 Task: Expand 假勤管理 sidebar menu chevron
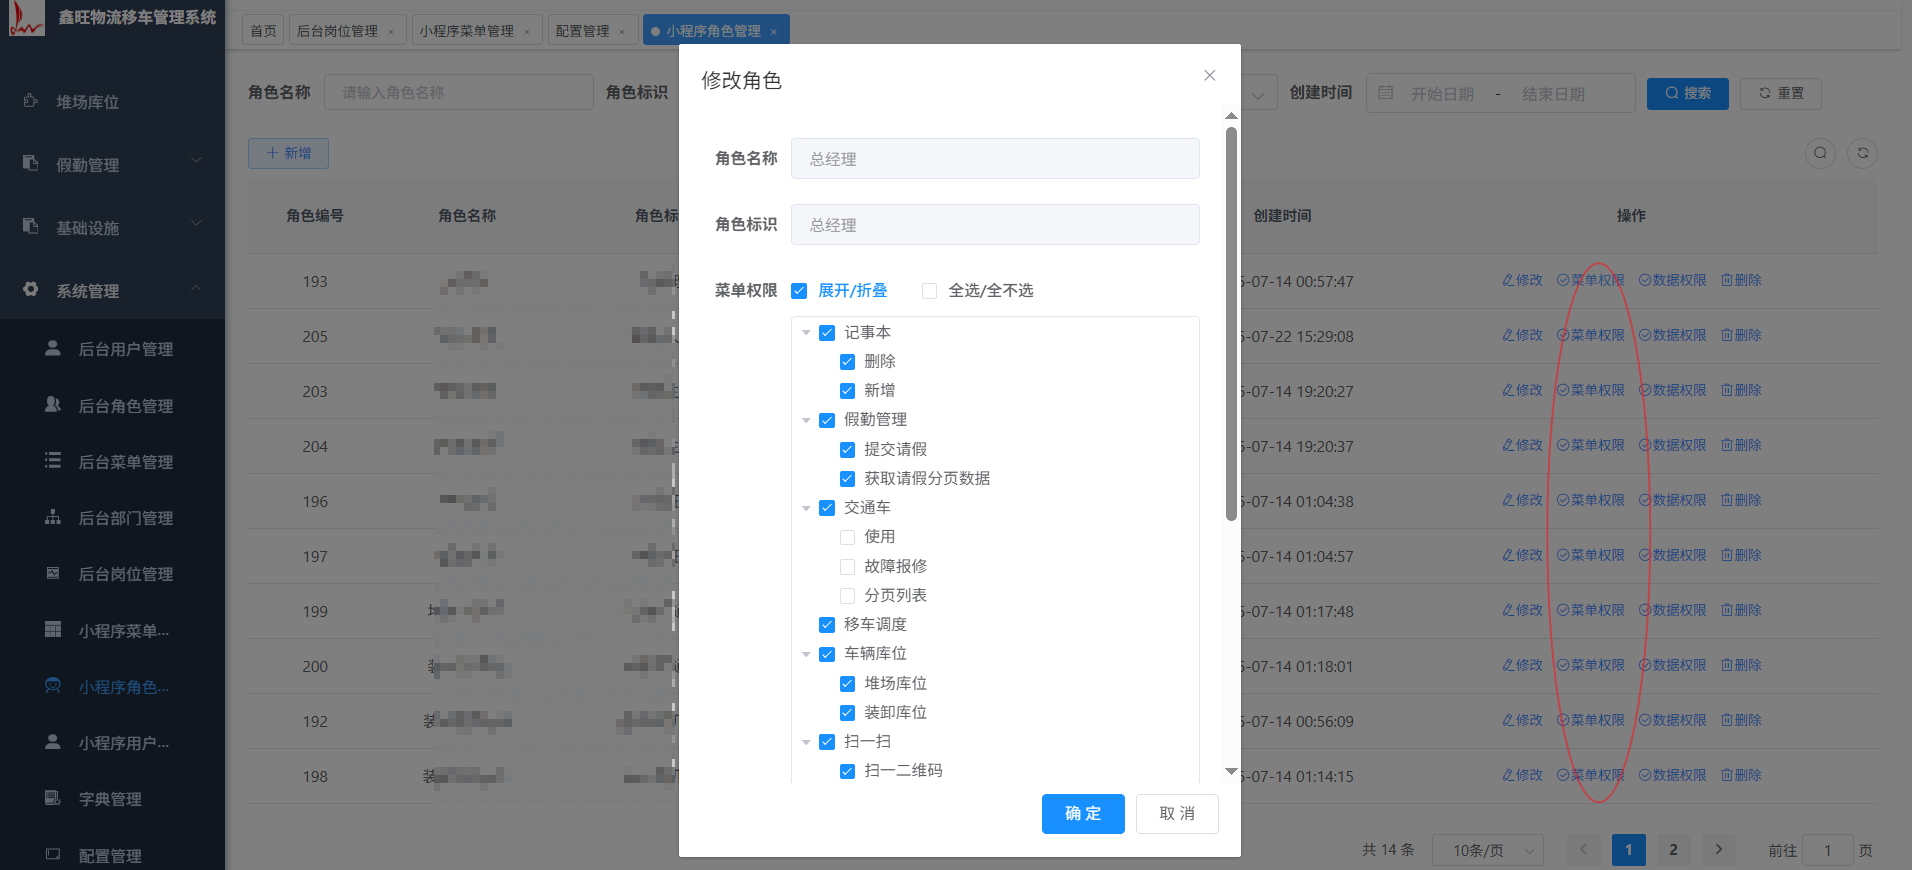click(x=196, y=160)
